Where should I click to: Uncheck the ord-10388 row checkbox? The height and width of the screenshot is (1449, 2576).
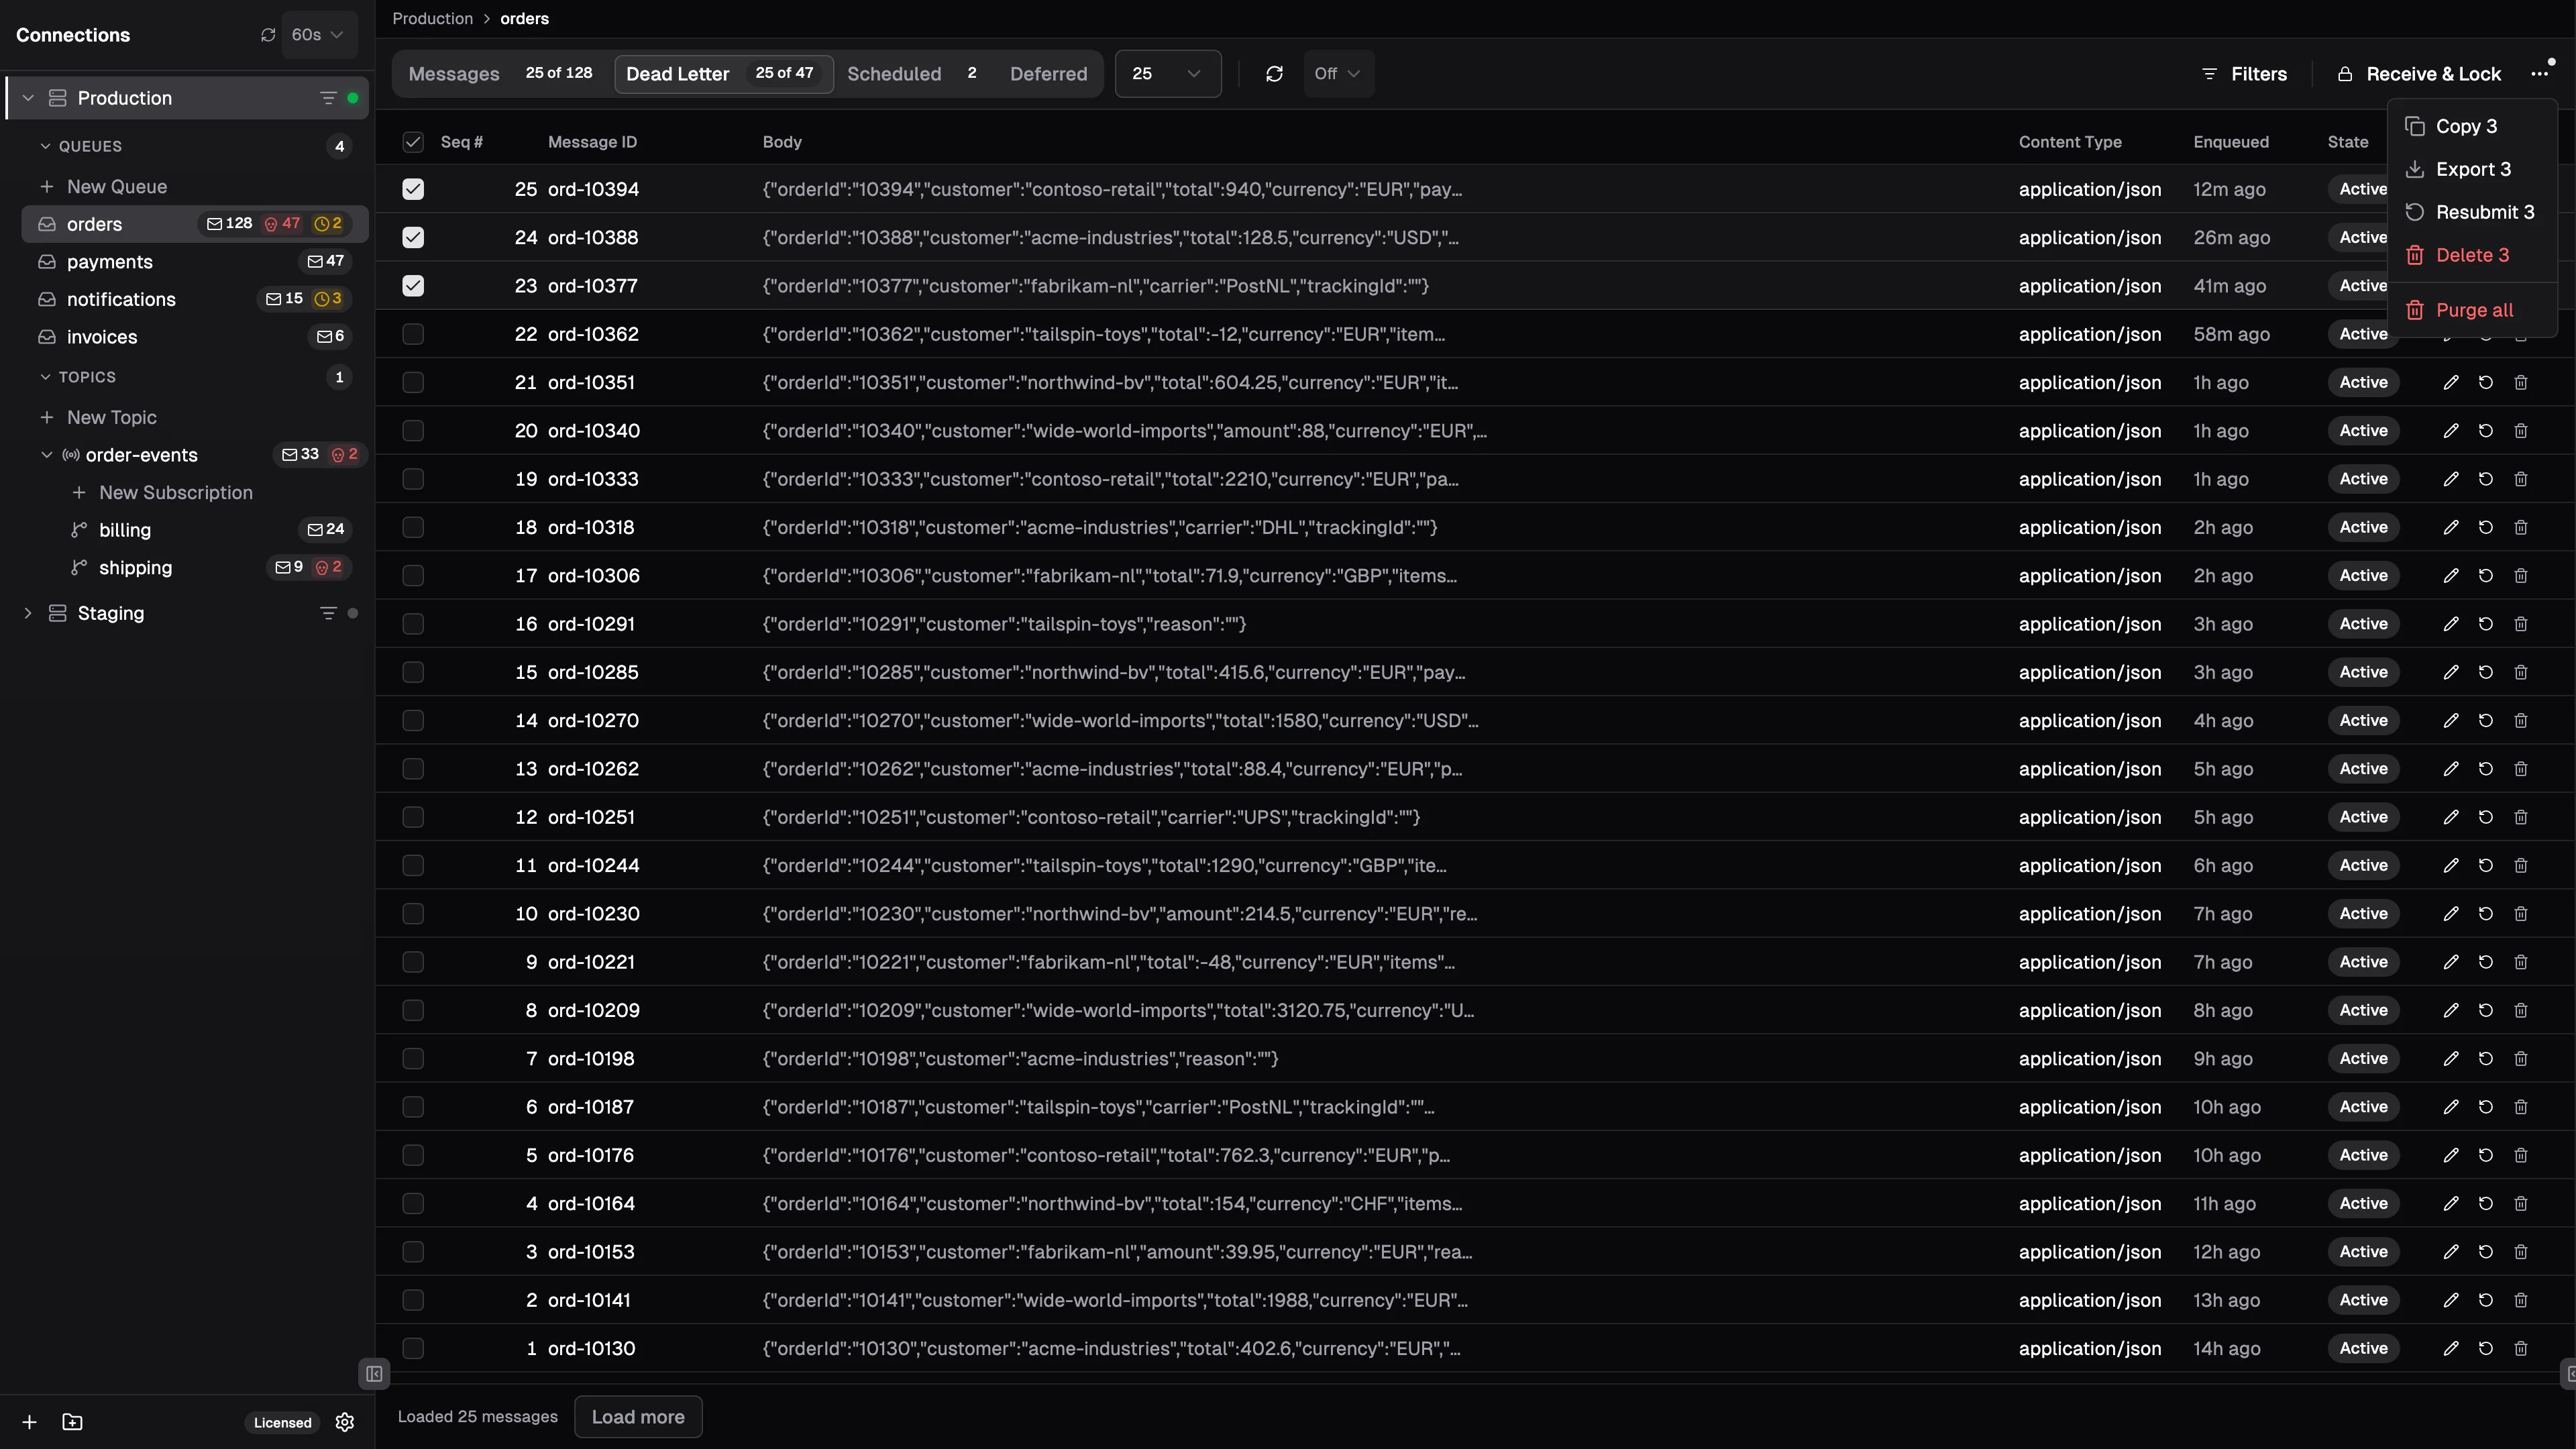[x=413, y=238]
